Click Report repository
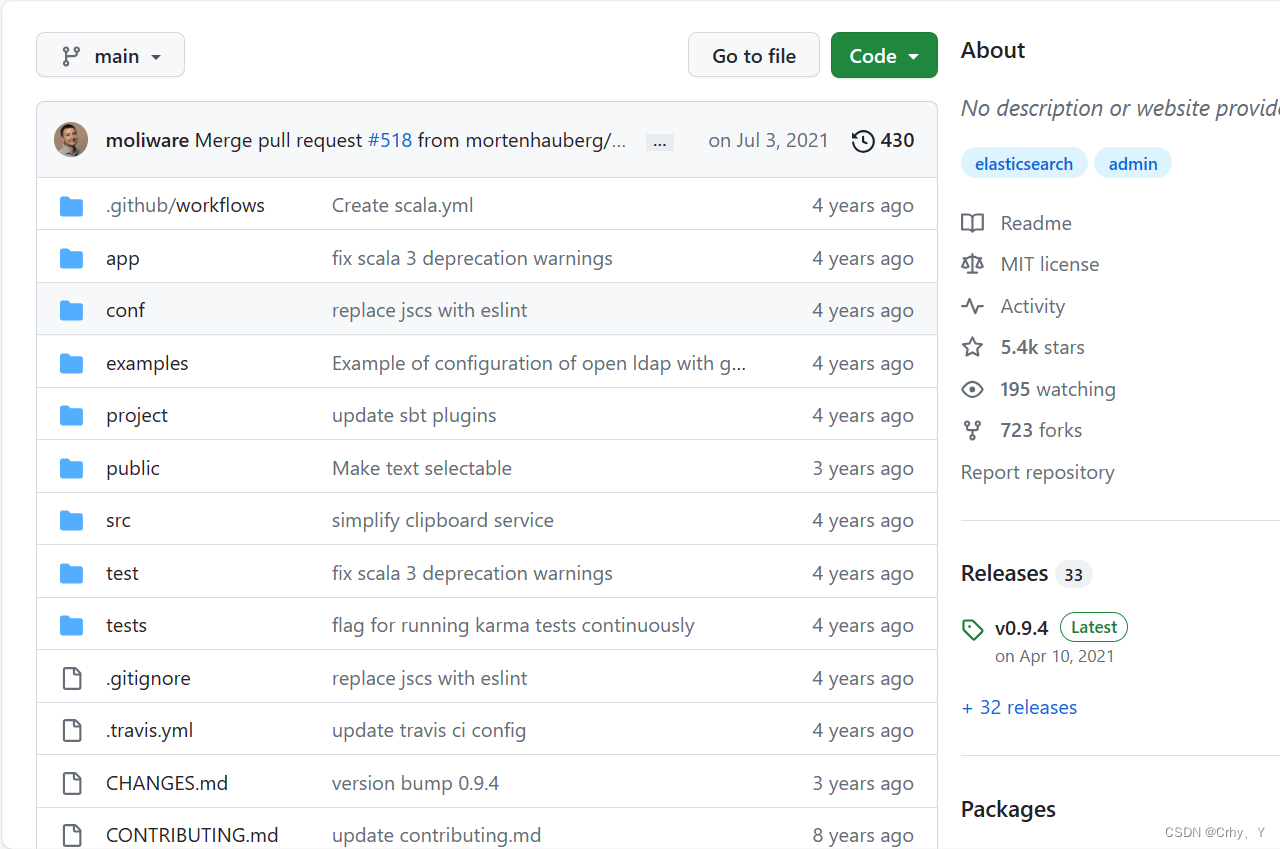 pos(1037,472)
